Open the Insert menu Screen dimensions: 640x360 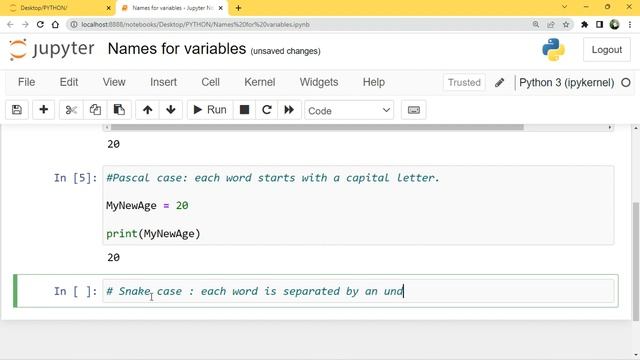(x=163, y=82)
